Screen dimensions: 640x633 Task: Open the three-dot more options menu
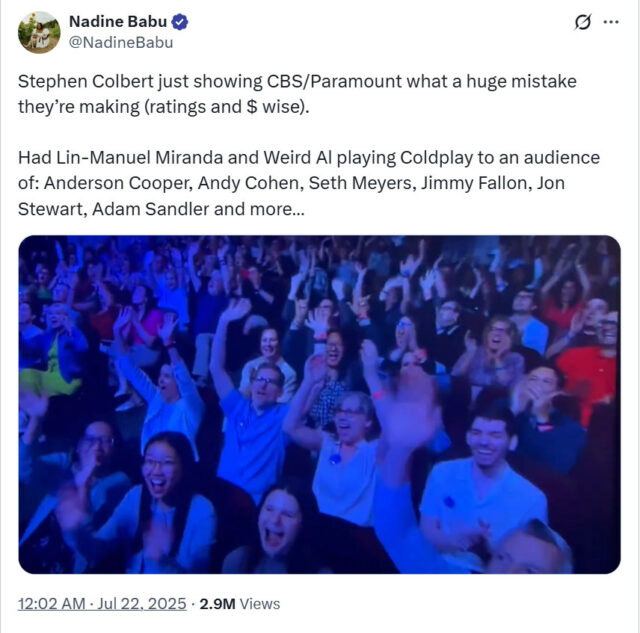[x=611, y=22]
